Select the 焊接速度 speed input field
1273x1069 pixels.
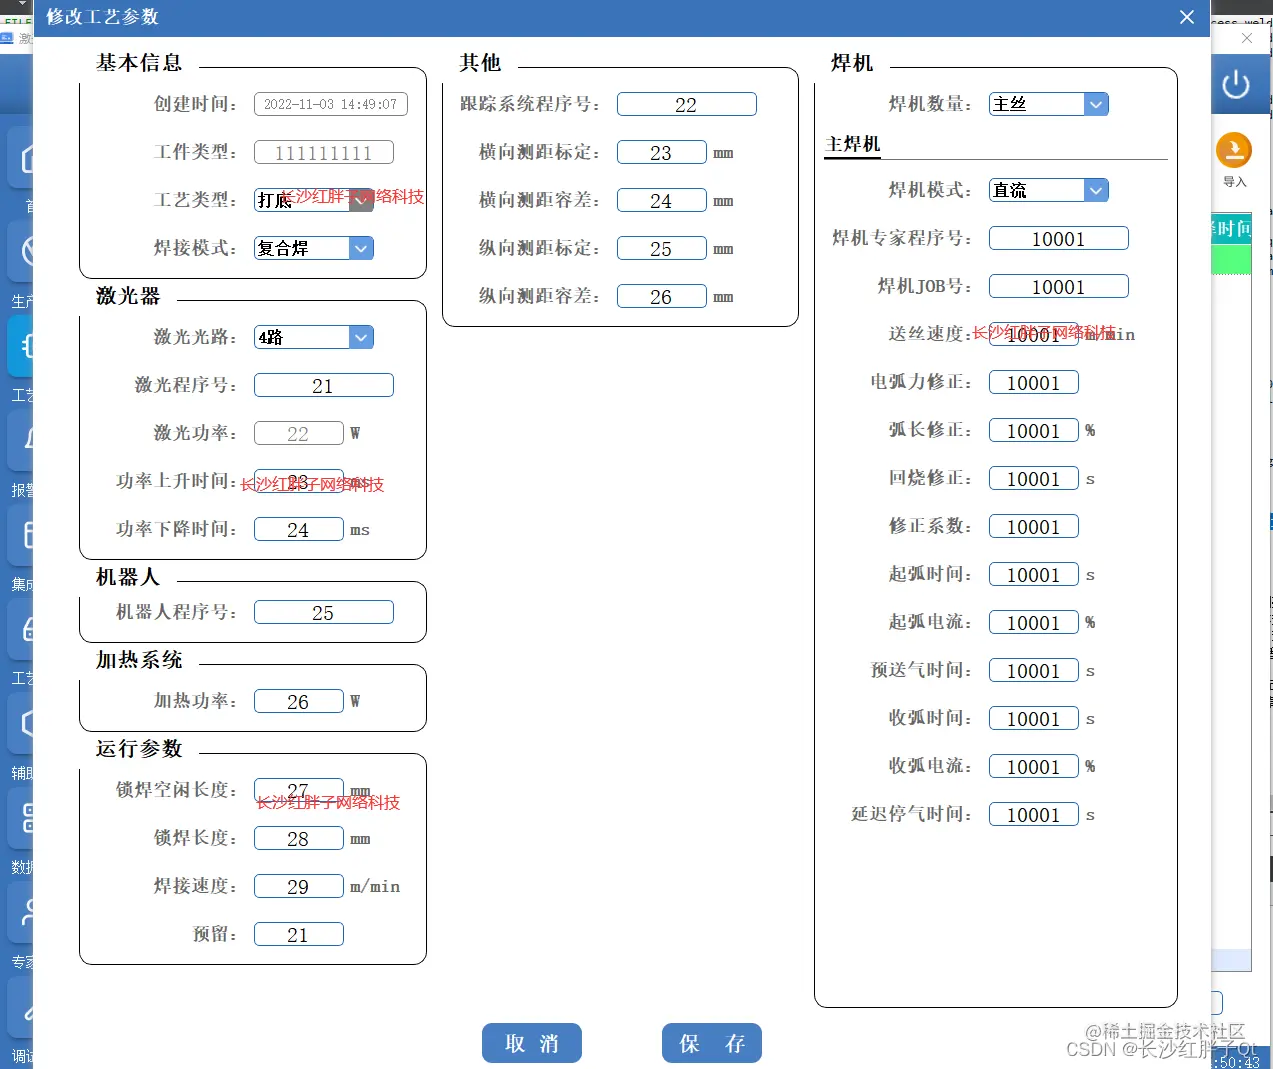pyautogui.click(x=298, y=886)
